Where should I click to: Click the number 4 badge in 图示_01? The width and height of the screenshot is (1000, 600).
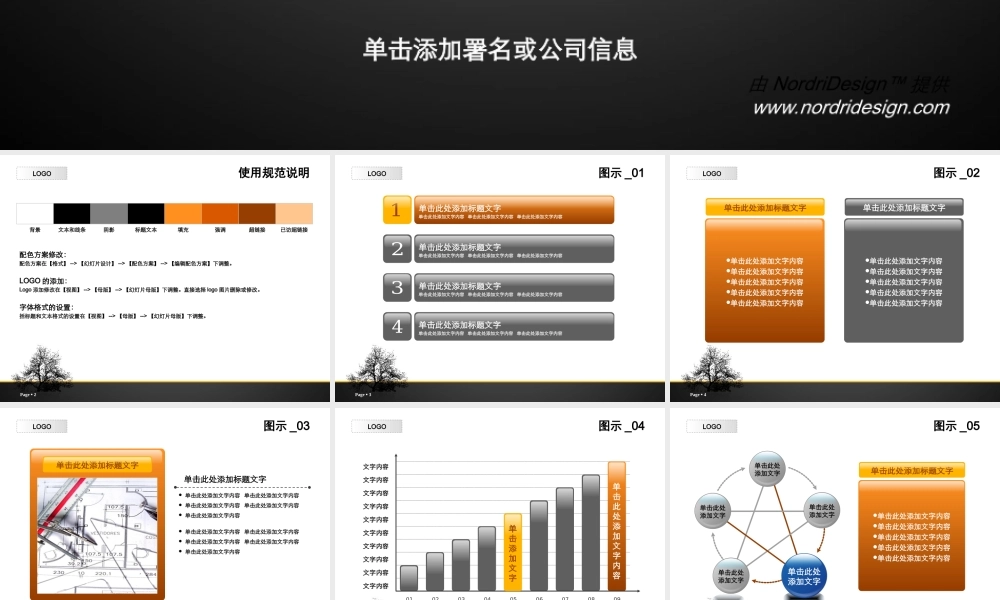point(396,326)
